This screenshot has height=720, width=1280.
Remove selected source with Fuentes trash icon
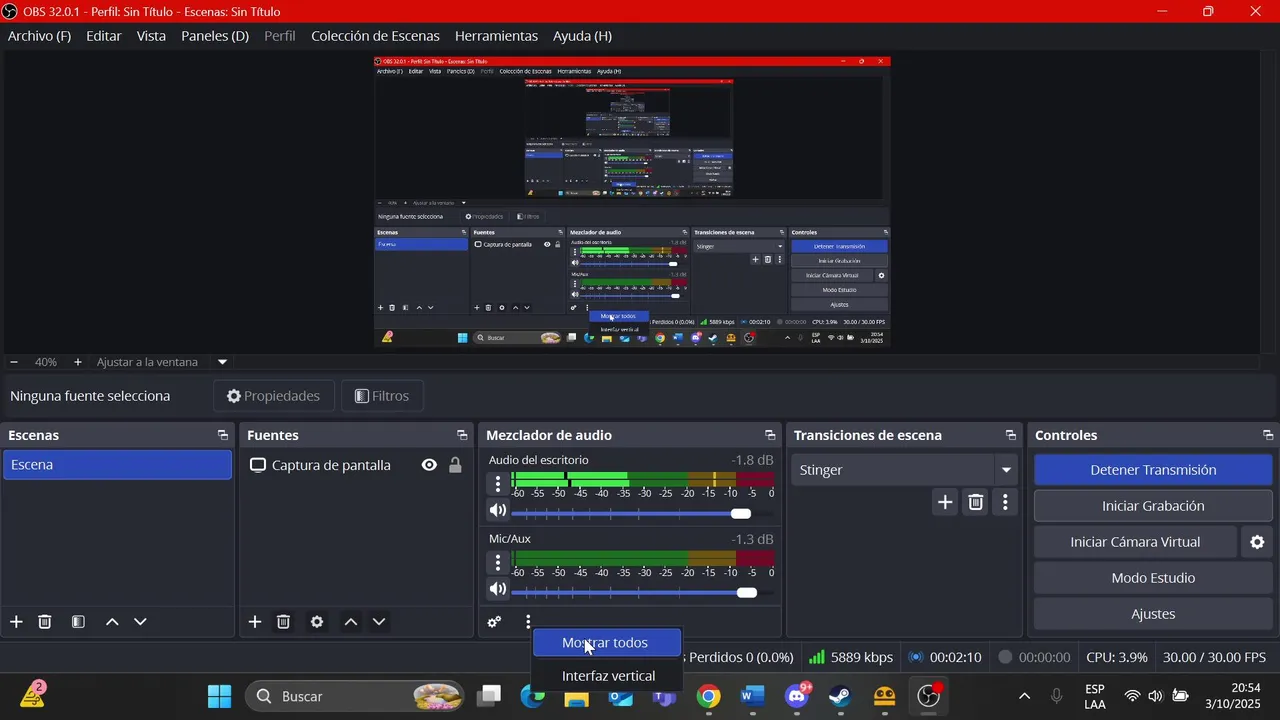pyautogui.click(x=284, y=622)
